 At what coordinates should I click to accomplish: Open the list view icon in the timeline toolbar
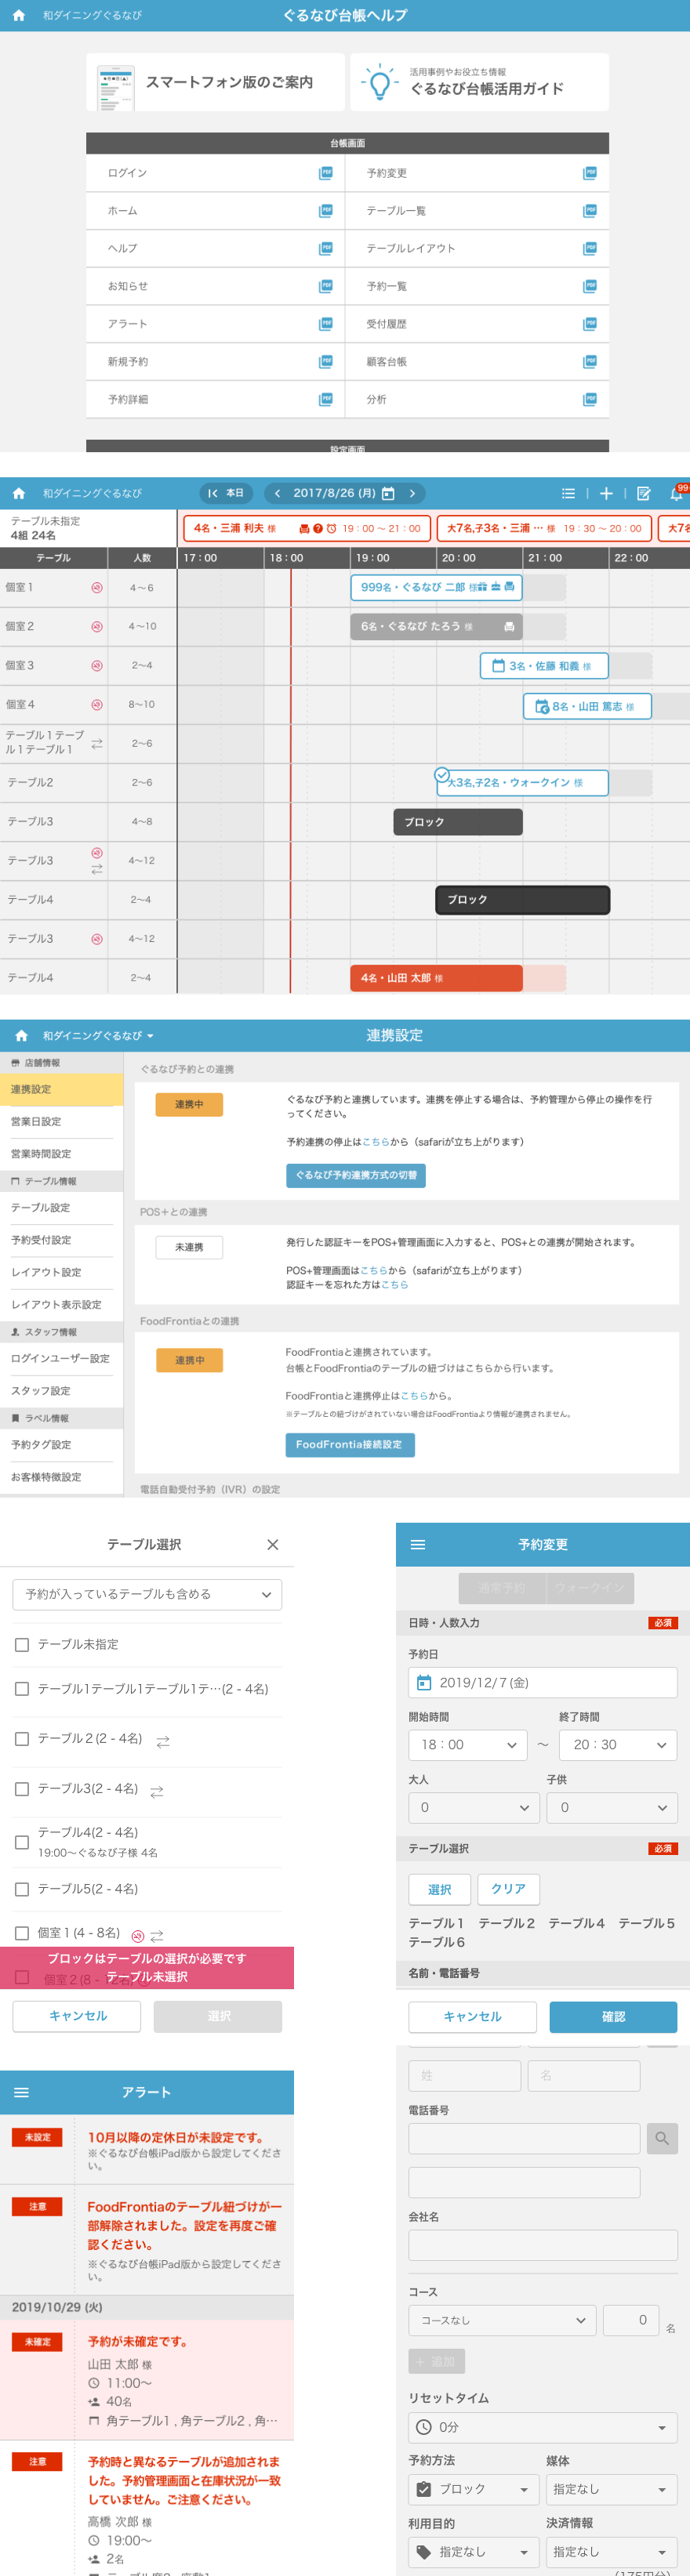[x=568, y=493]
